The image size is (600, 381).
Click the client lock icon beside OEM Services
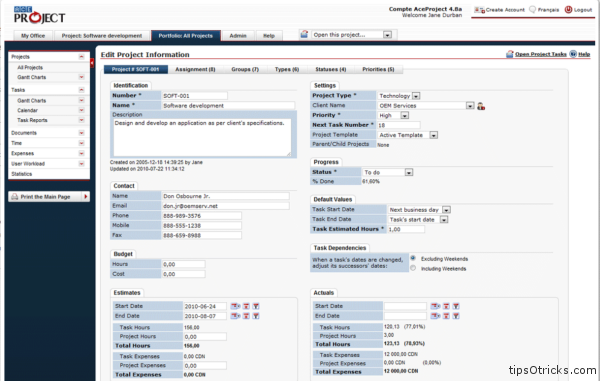[x=481, y=106]
